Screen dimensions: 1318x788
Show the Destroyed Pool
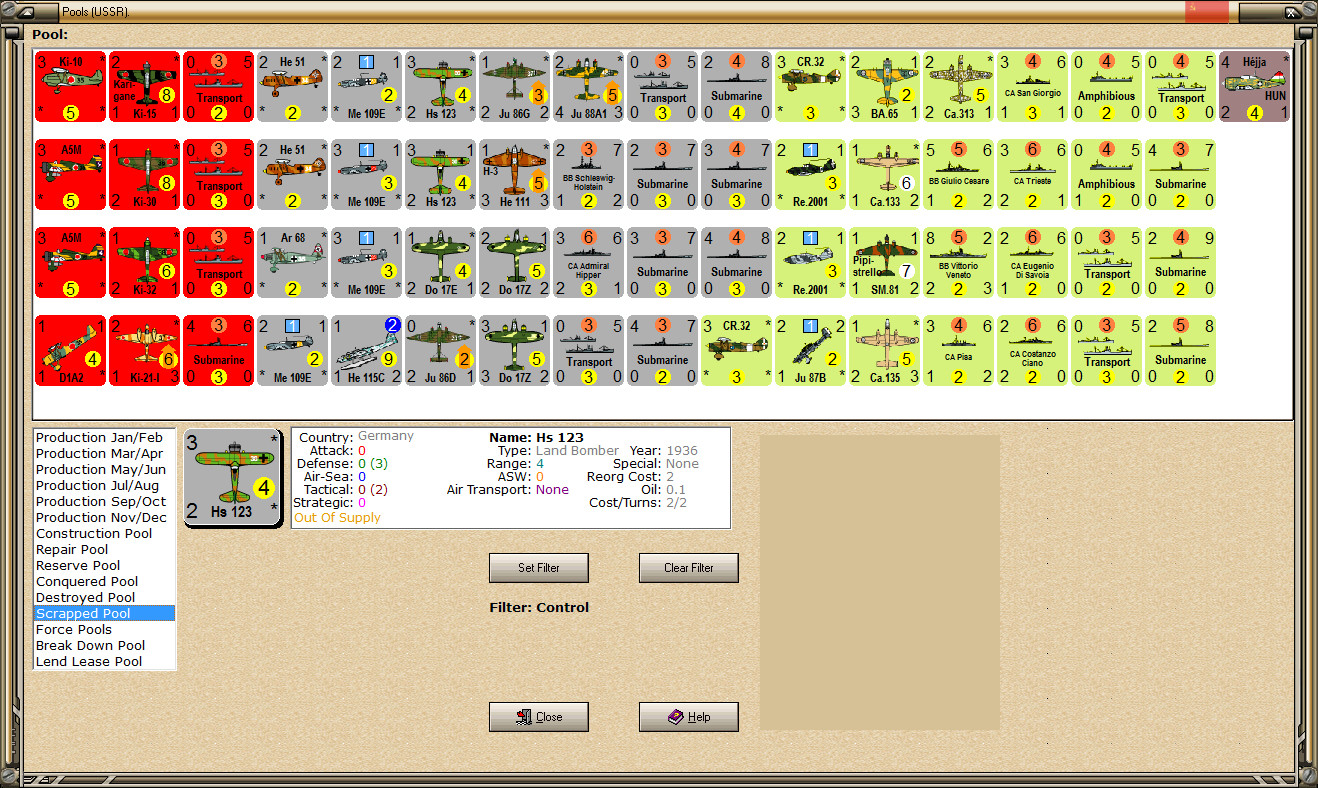point(104,598)
